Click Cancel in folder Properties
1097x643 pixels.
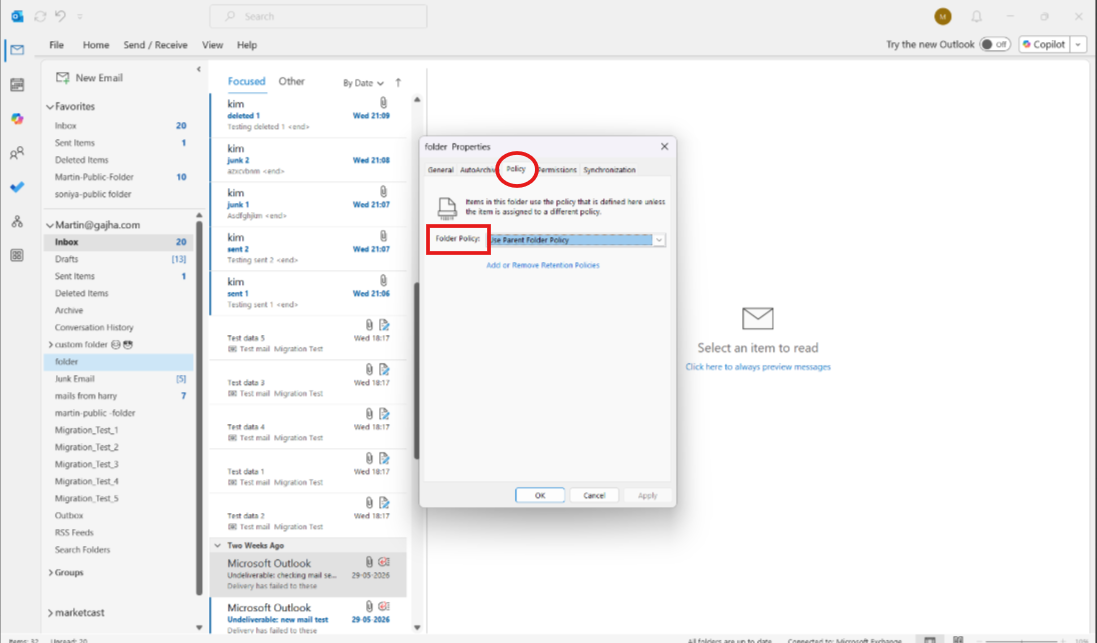[594, 495]
